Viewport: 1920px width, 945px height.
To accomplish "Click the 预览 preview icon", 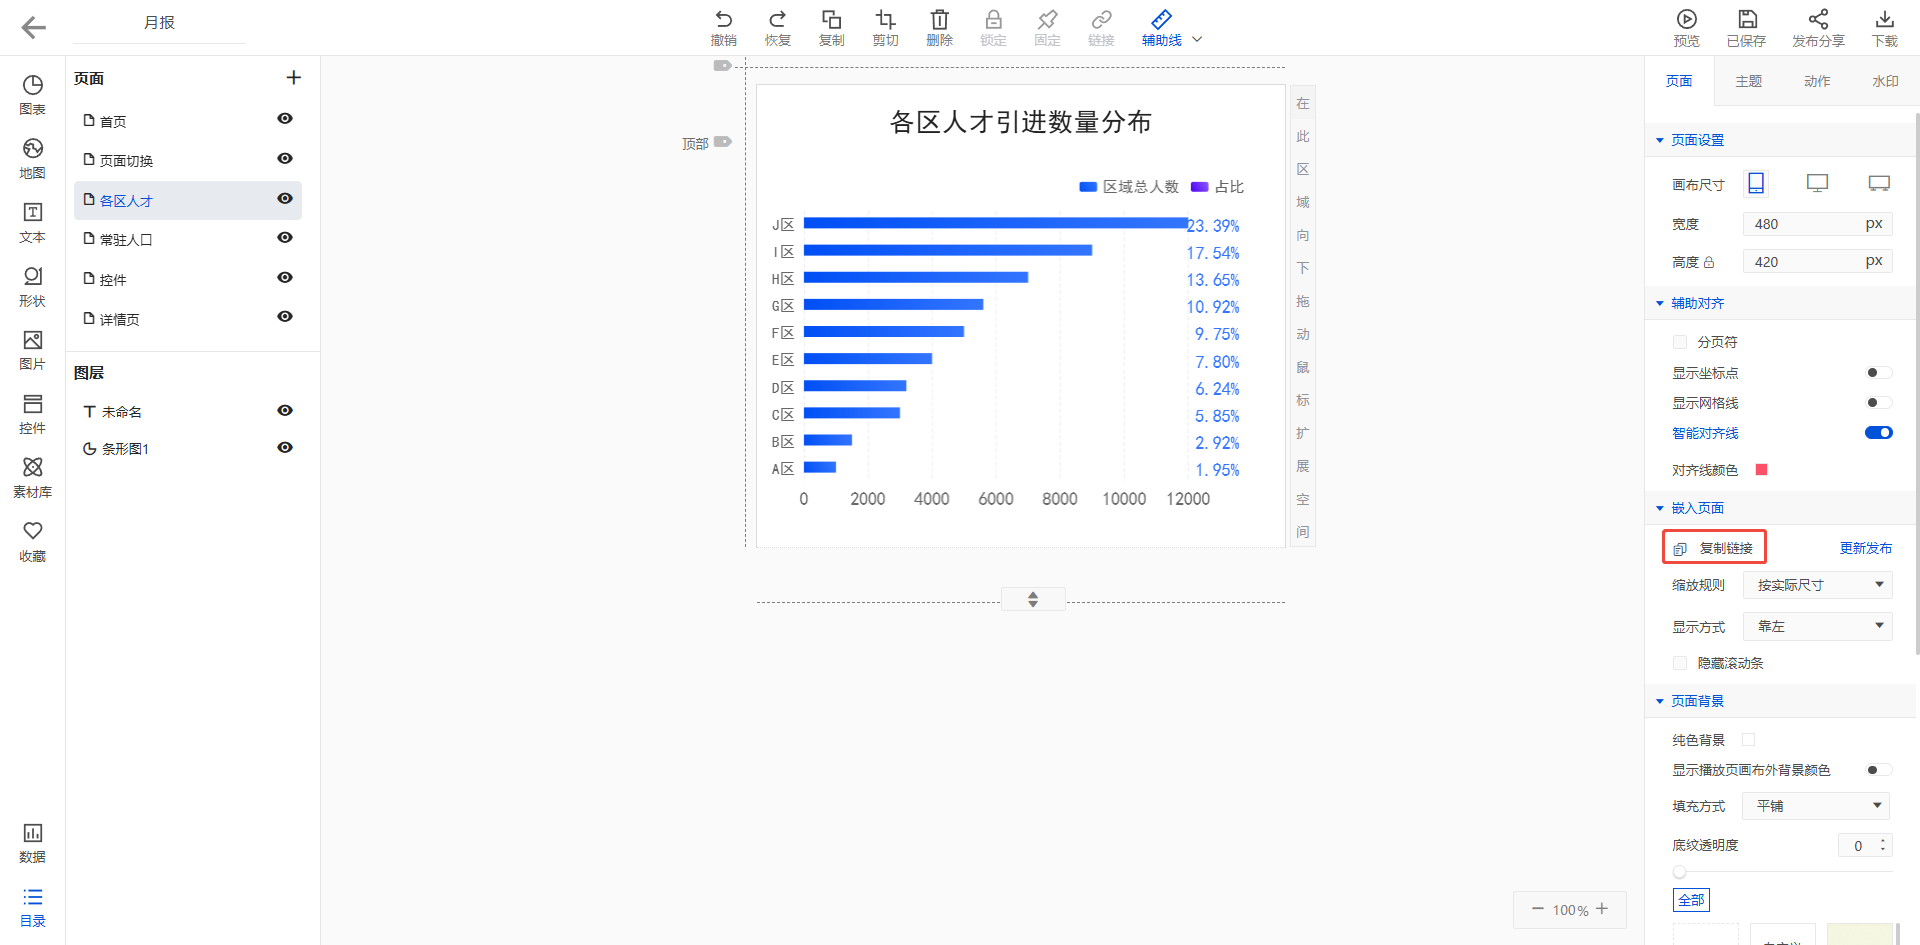I will coord(1686,27).
